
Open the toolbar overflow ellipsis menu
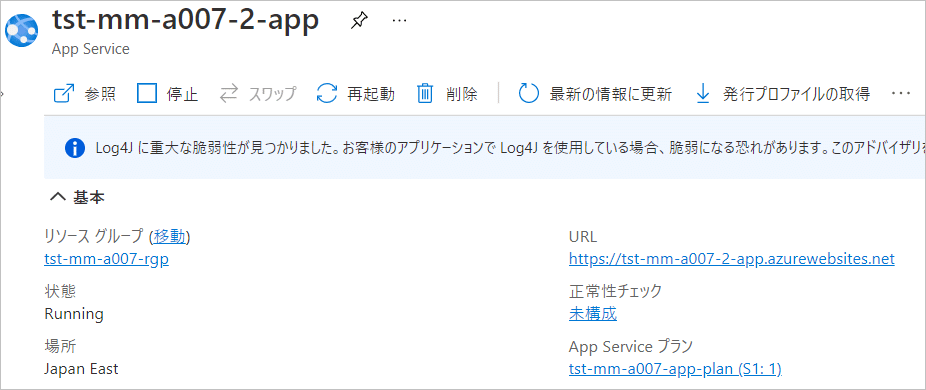pos(901,93)
